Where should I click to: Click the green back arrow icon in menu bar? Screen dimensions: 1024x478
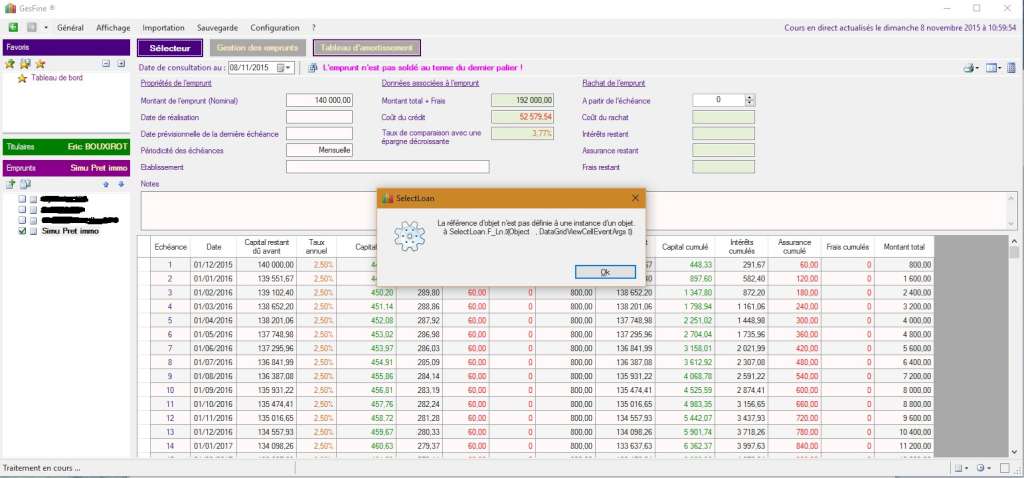(x=13, y=28)
